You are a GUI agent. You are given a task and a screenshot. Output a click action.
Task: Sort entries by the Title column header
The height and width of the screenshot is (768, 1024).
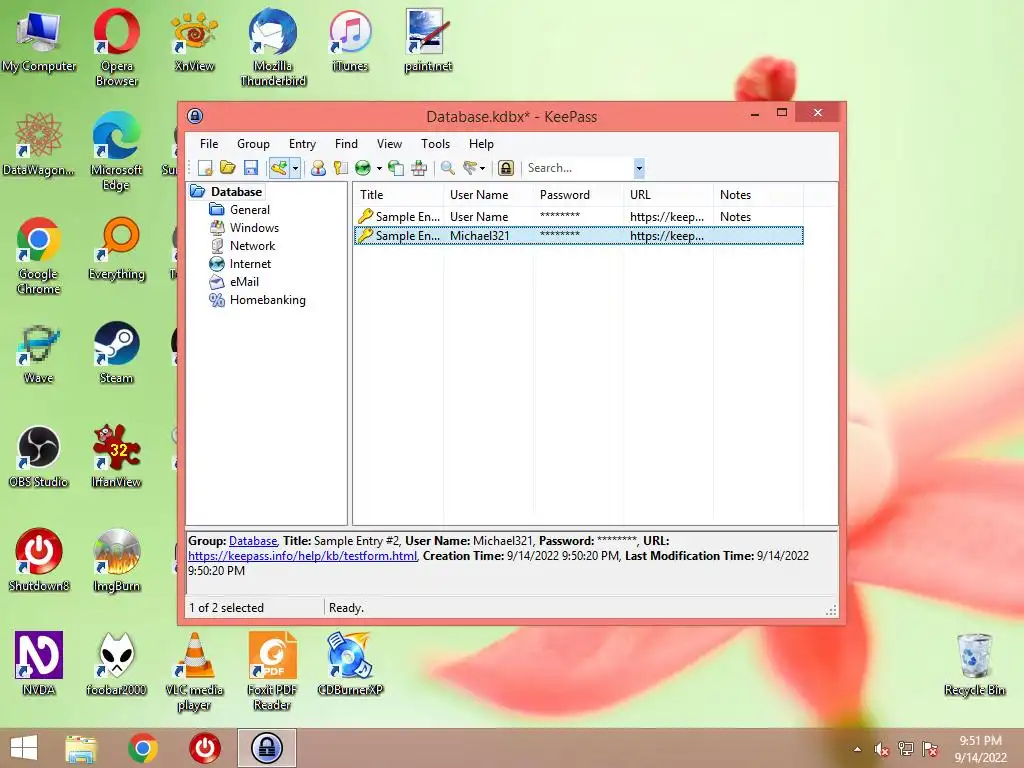click(x=398, y=195)
